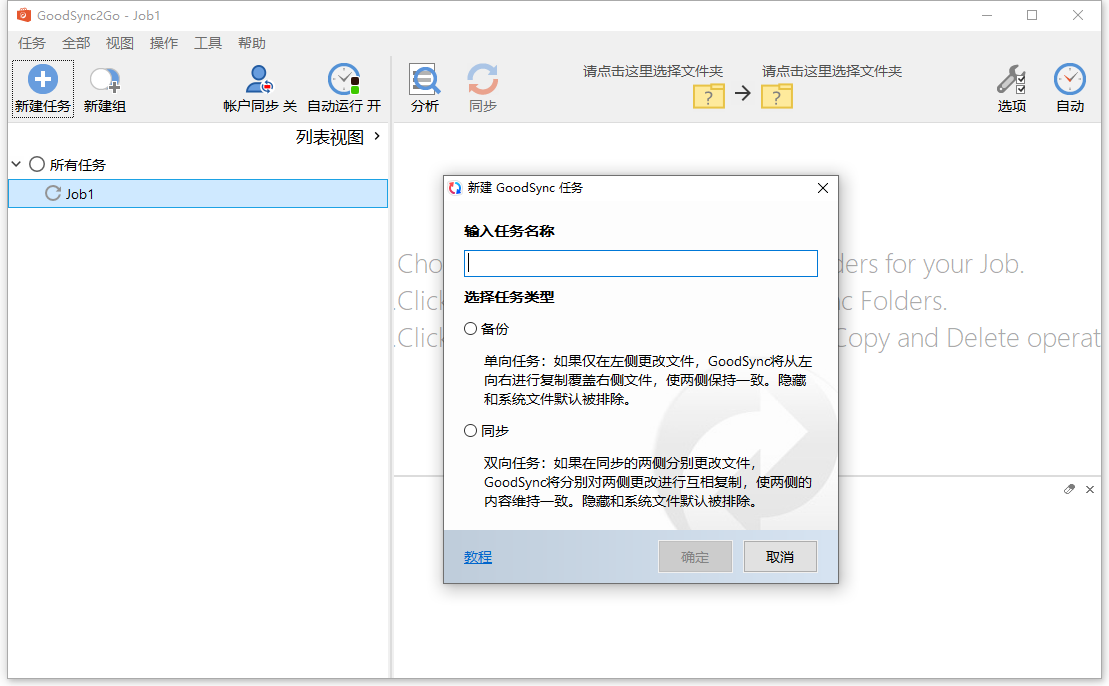Open the 工具 menu
Viewport: 1109px width, 686px height.
[208, 43]
